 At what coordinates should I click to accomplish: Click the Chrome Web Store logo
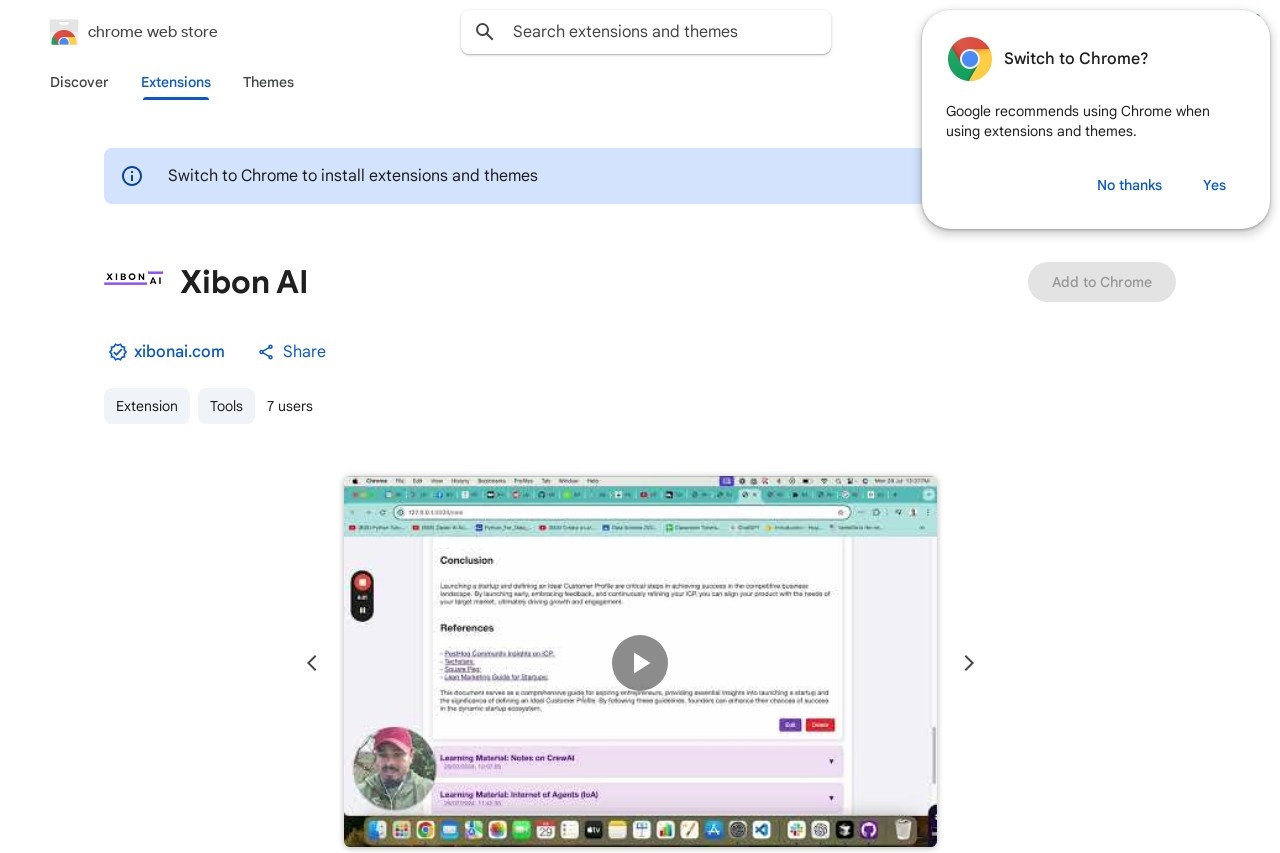click(x=64, y=32)
